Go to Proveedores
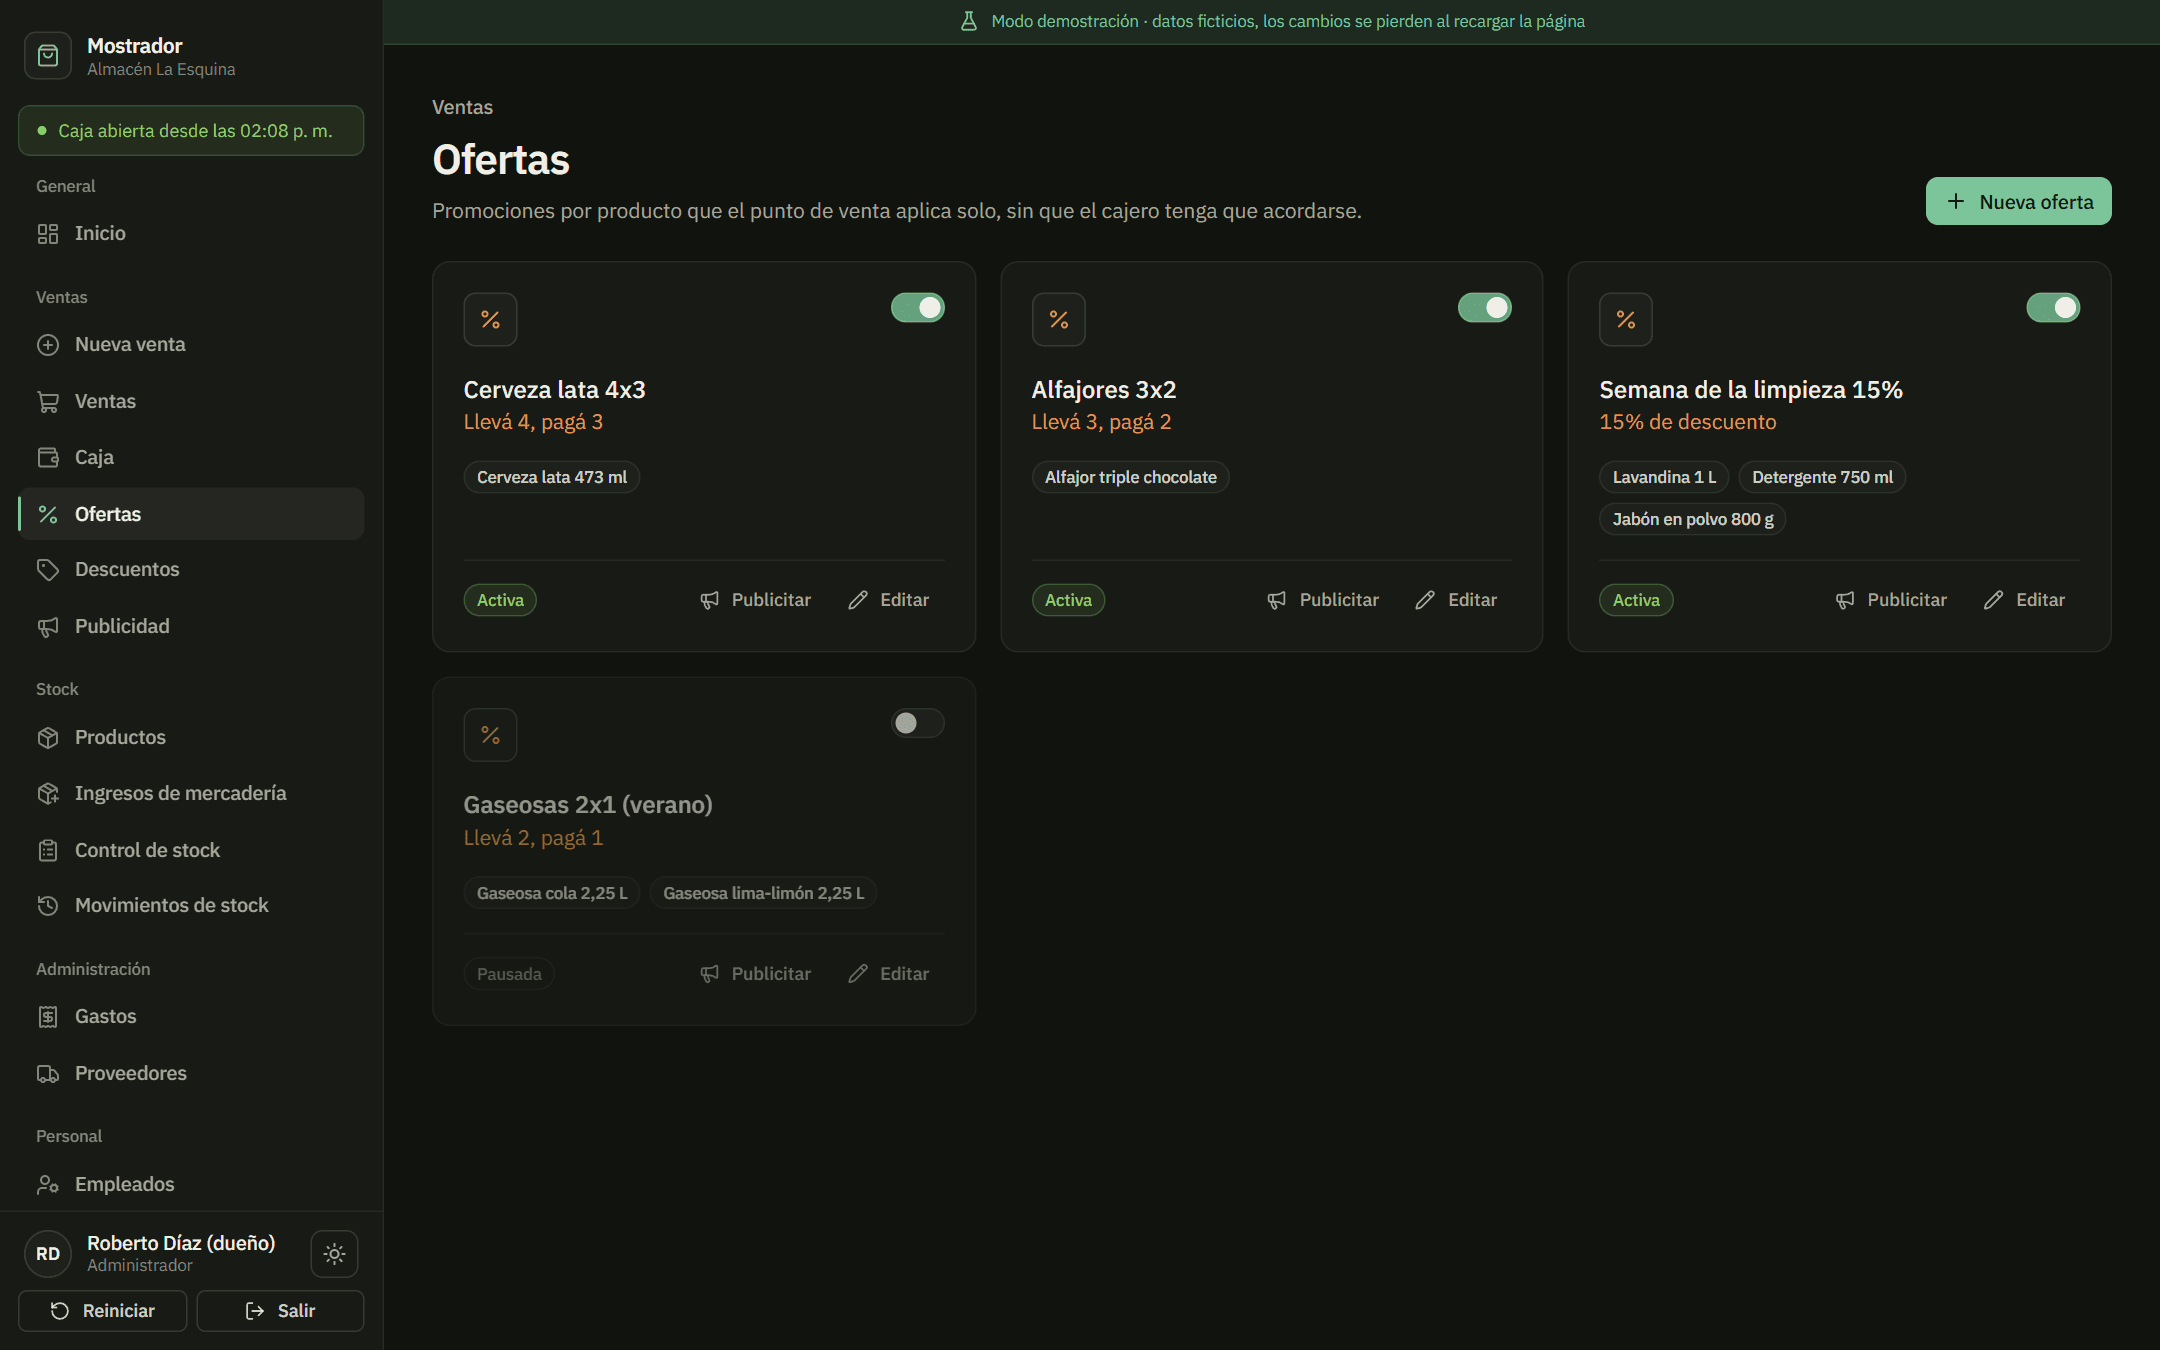Screen dimensions: 2160x1350 point(191,1073)
